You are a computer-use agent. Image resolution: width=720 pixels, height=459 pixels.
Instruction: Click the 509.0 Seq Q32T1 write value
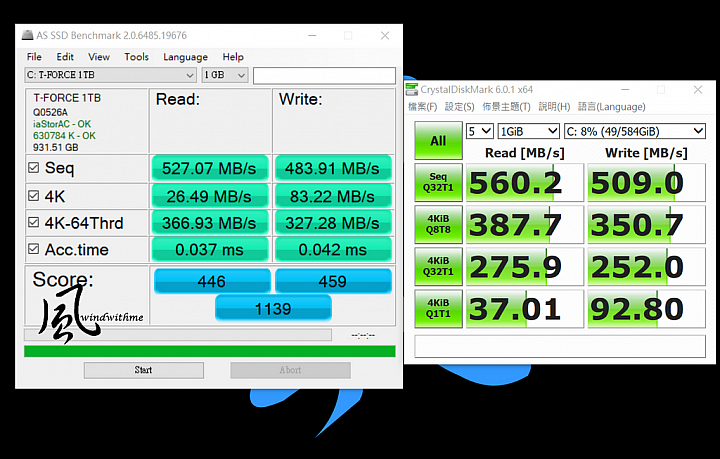point(646,182)
